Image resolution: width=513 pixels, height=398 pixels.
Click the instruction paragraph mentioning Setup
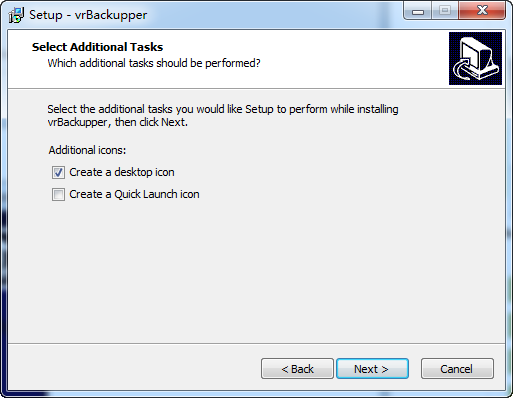[x=223, y=116]
